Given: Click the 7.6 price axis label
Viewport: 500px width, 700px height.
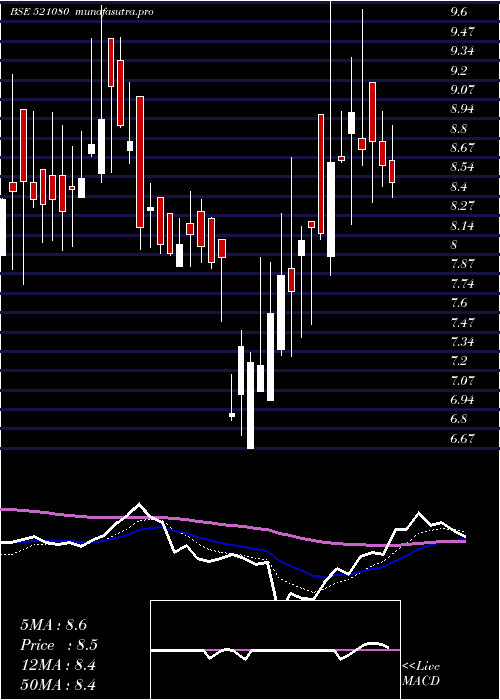Looking at the screenshot, I should (459, 303).
